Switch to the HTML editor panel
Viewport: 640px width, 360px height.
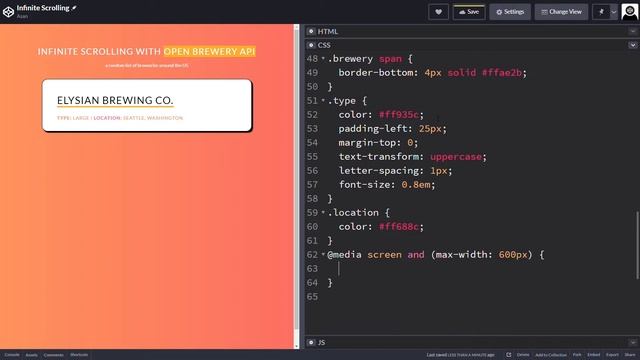tap(328, 31)
